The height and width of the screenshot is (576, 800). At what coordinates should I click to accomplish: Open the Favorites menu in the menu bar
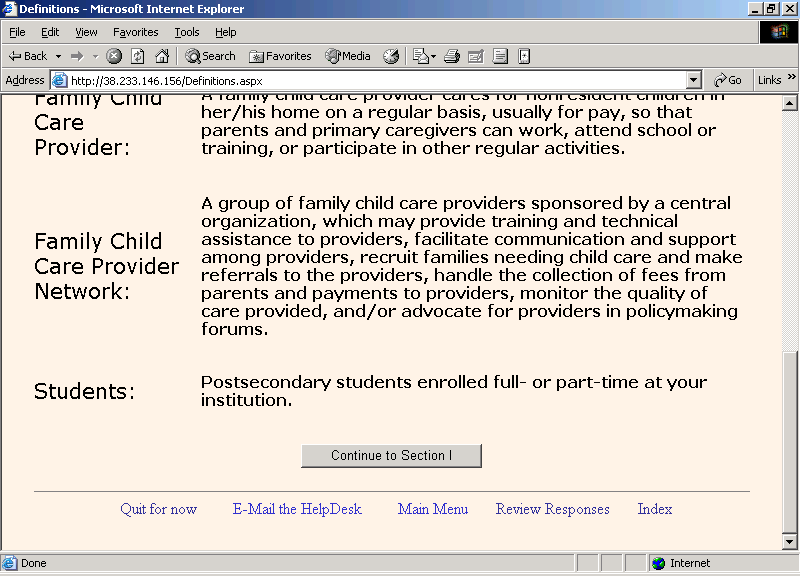(x=135, y=32)
